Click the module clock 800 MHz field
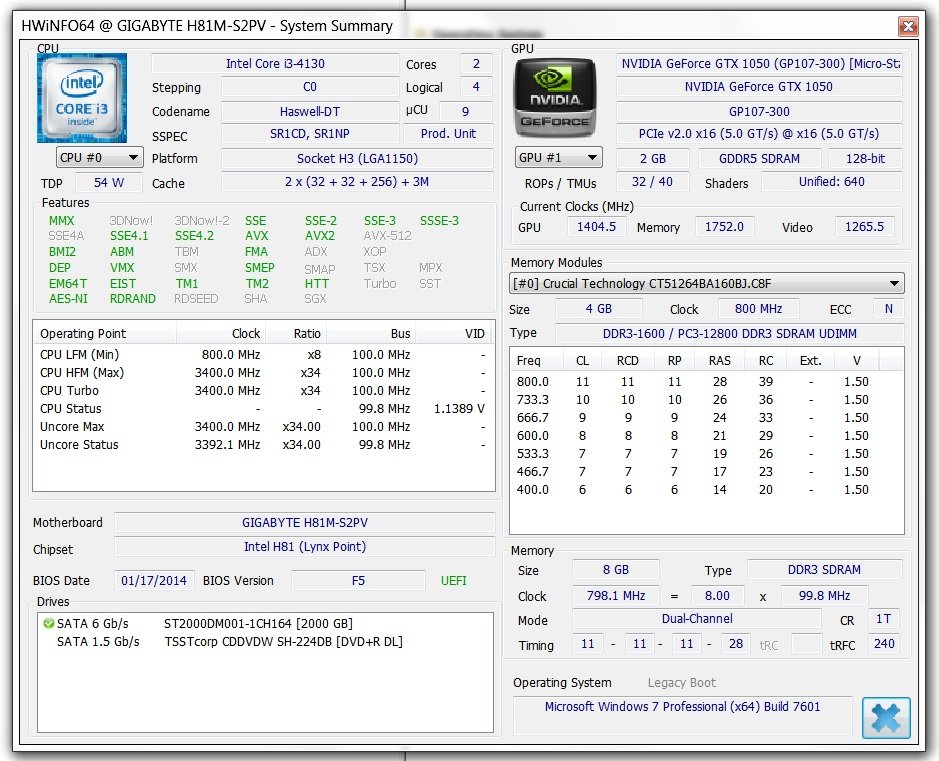 click(x=758, y=309)
